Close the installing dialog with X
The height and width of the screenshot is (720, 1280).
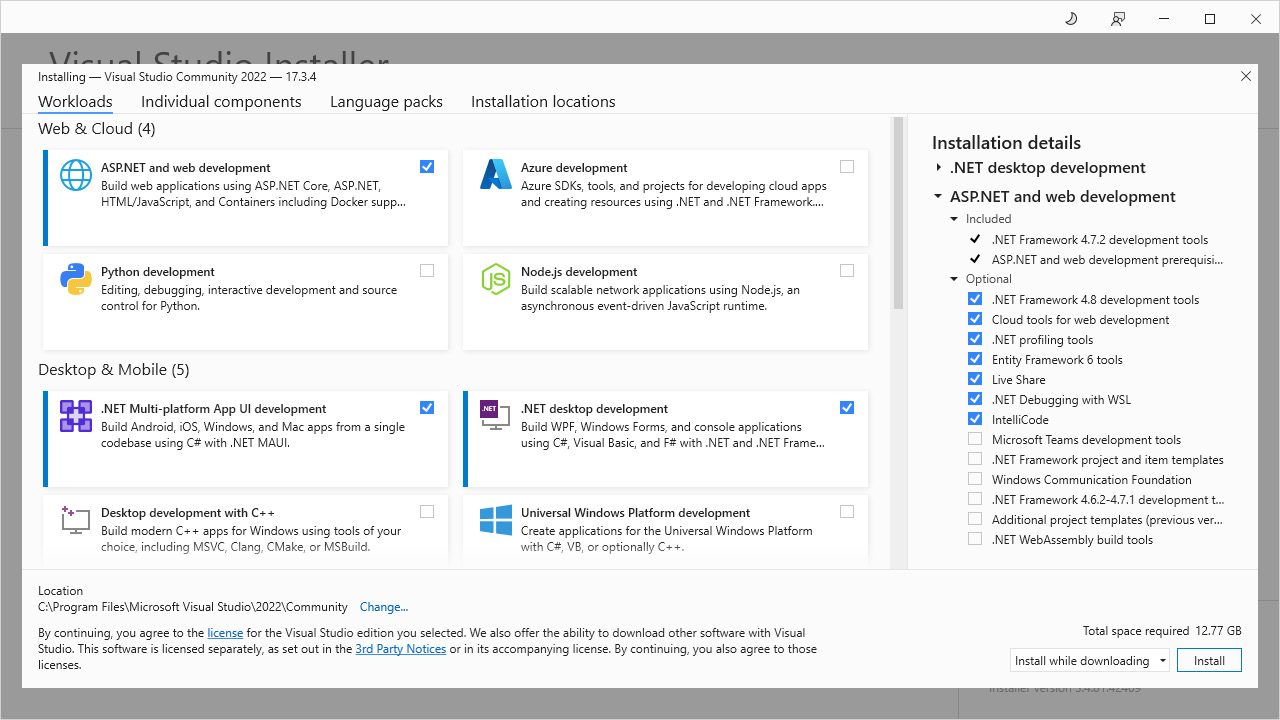pyautogui.click(x=1246, y=76)
